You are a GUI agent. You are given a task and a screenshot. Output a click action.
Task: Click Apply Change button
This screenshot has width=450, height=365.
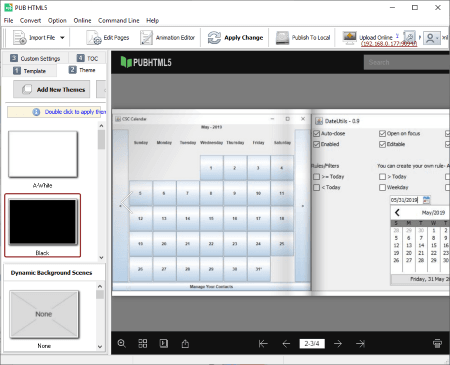(x=236, y=38)
